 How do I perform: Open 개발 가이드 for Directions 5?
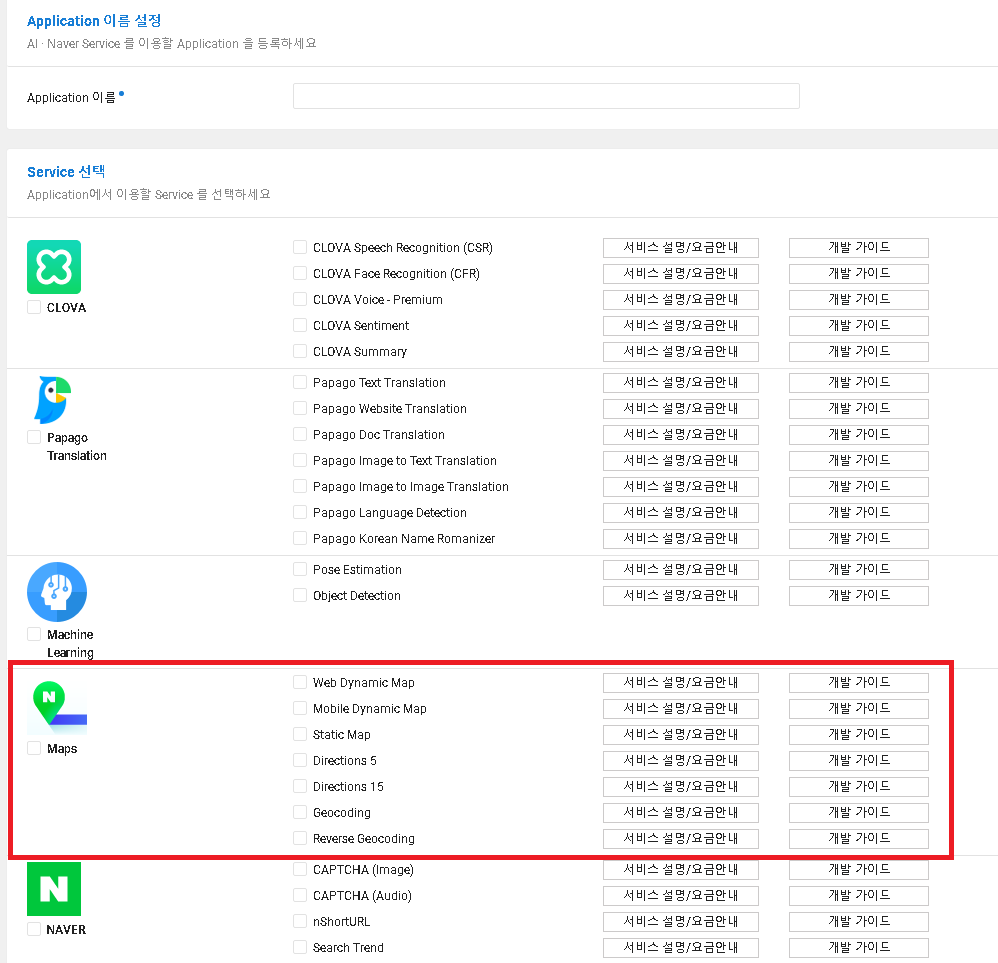(x=859, y=761)
